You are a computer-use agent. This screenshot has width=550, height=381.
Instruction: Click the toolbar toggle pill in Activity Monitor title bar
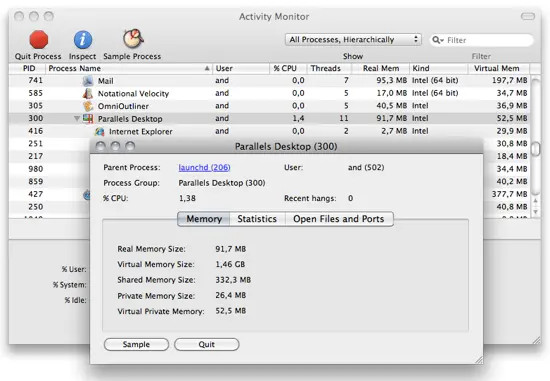point(528,16)
